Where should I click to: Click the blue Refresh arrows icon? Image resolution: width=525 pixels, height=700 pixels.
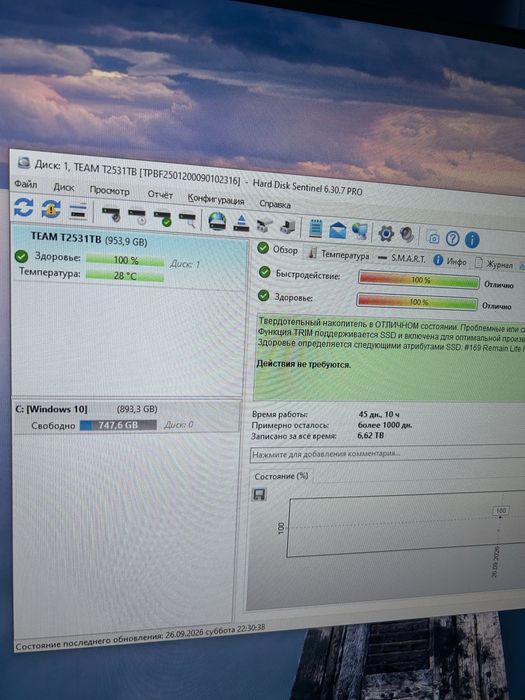pos(23,207)
